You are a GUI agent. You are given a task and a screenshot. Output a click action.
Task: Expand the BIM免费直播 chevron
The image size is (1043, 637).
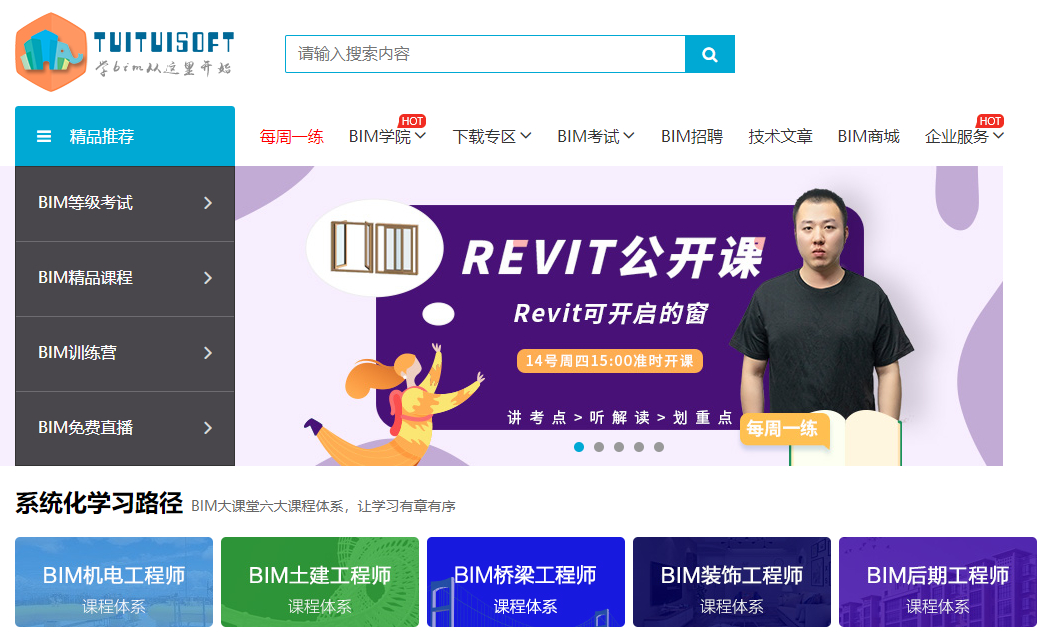point(208,428)
